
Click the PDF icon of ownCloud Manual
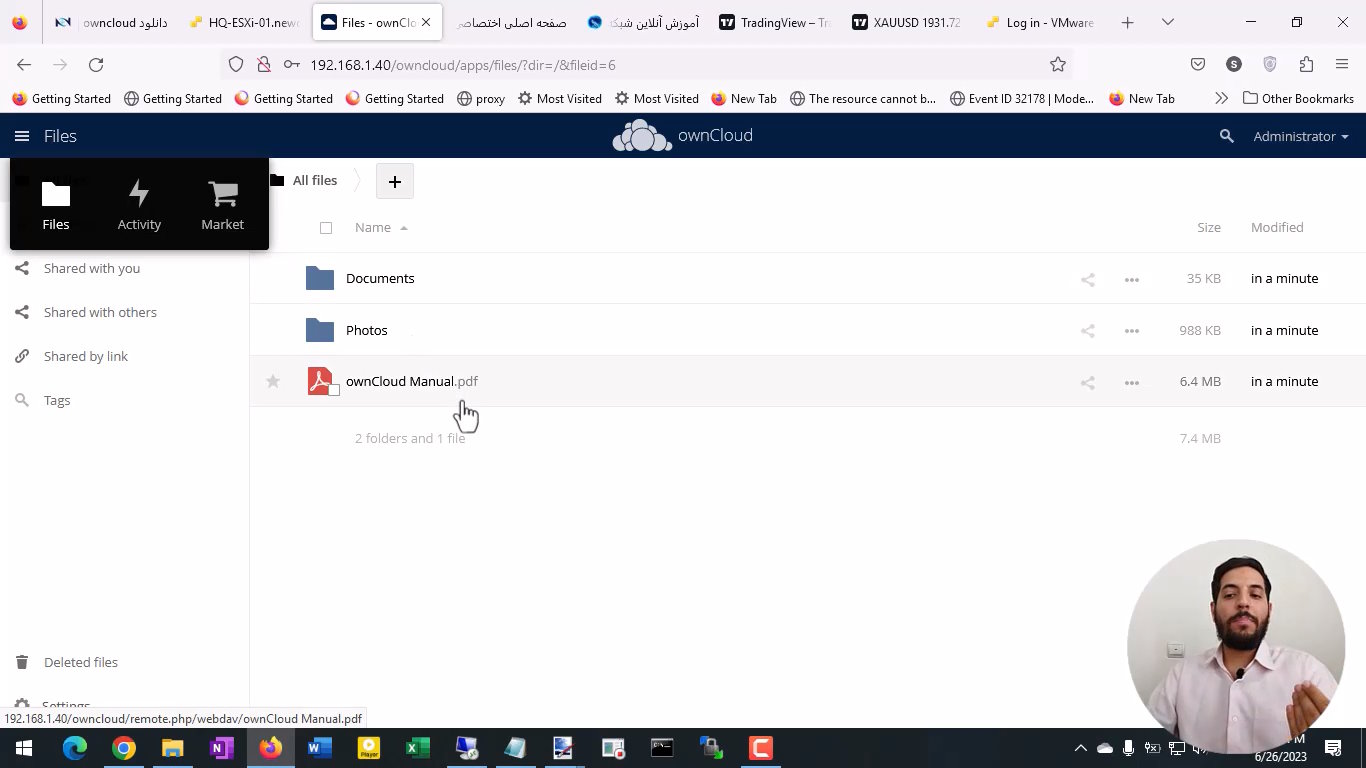point(320,381)
